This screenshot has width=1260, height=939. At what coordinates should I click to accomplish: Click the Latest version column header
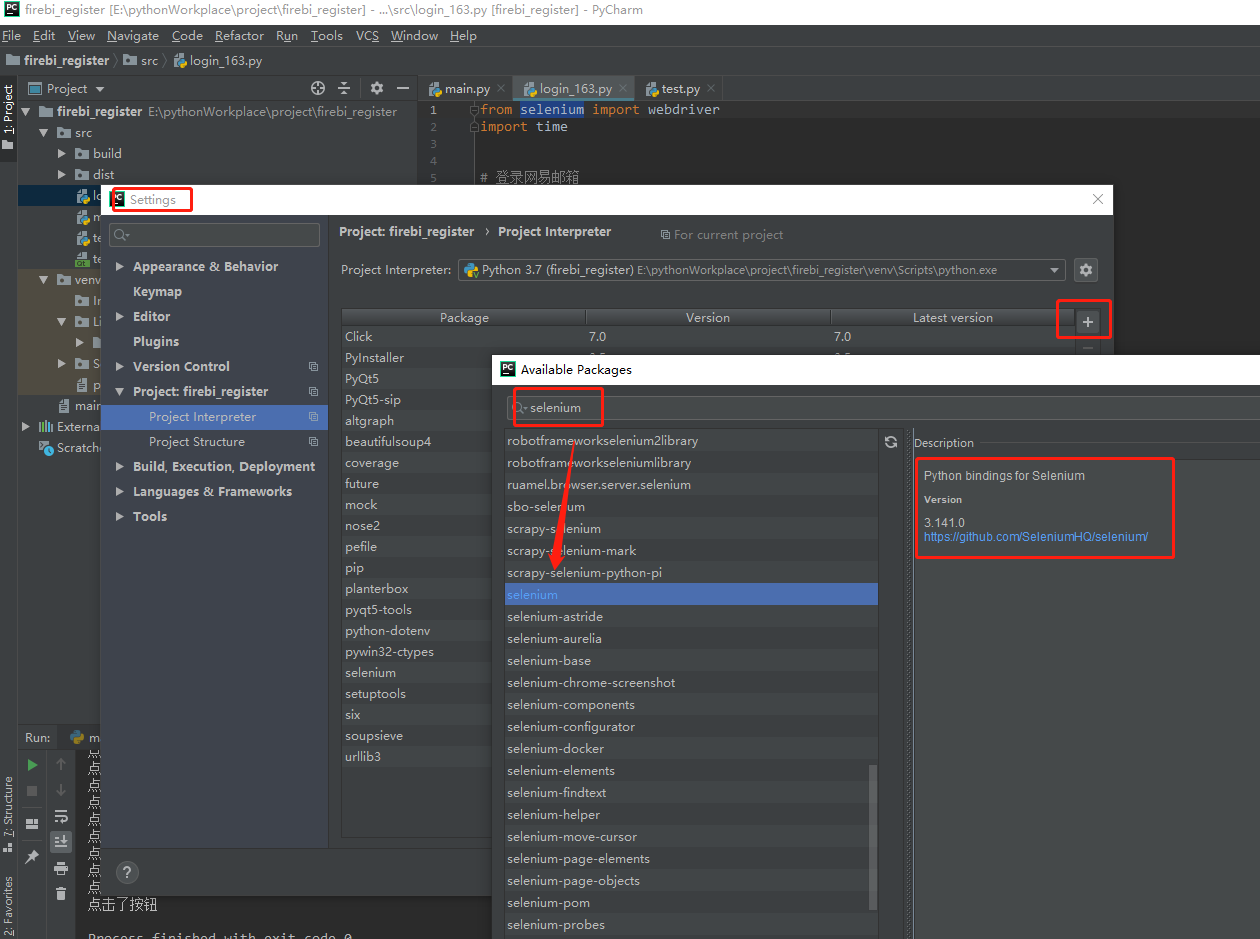tap(952, 318)
